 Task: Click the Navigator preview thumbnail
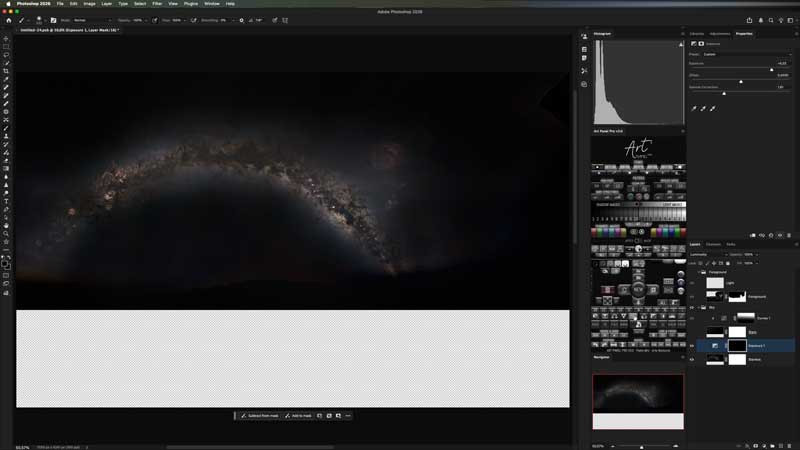pos(638,401)
